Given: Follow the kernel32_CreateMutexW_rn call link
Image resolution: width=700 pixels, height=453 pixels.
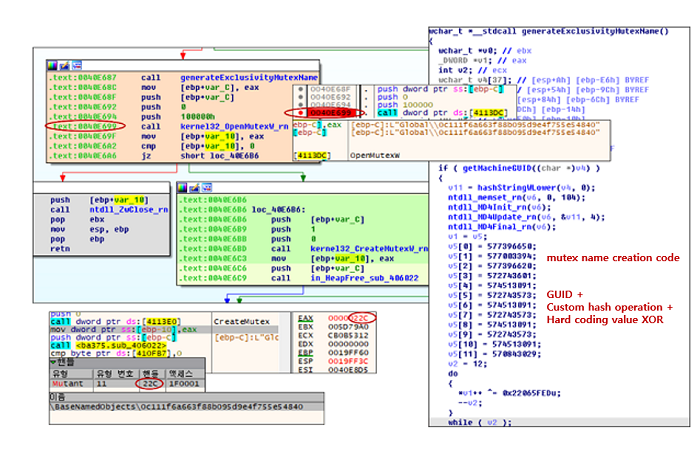Looking at the screenshot, I should 369,249.
